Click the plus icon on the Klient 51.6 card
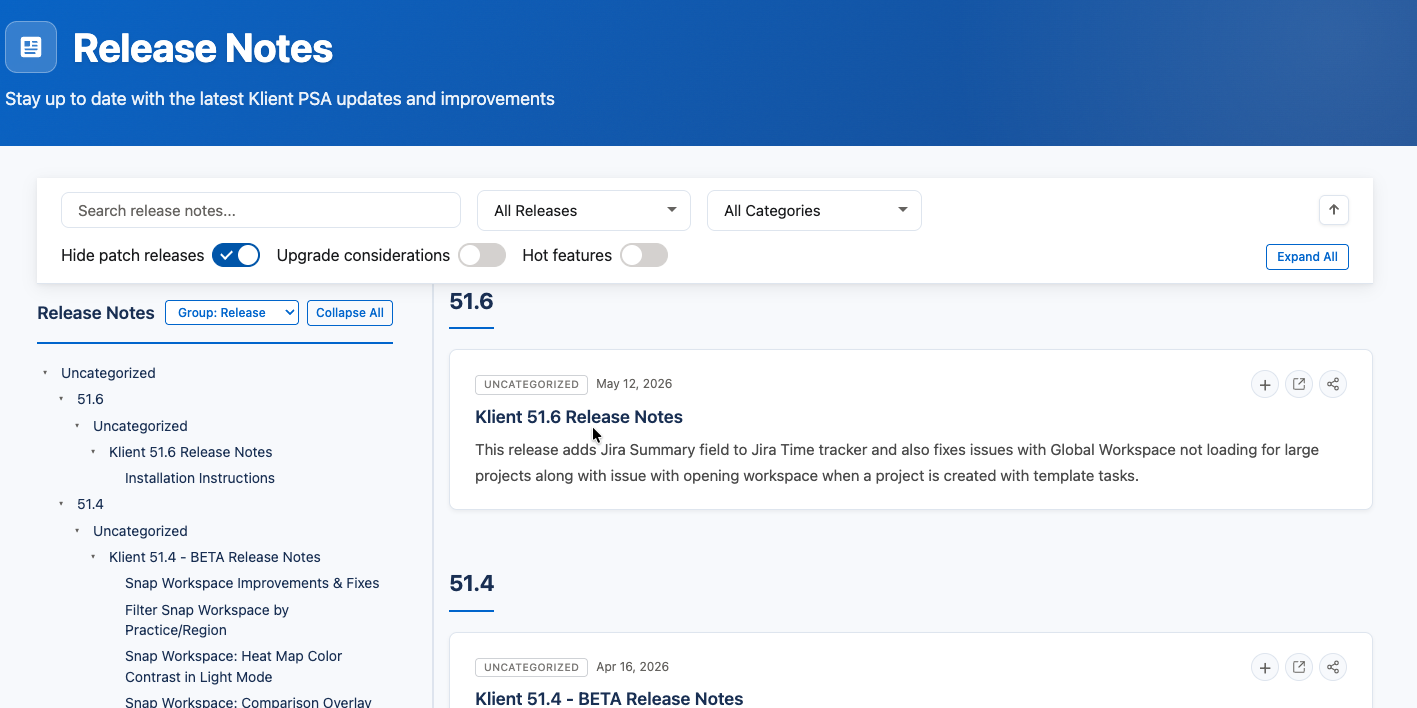Screen dimensions: 1417x708 [1265, 385]
